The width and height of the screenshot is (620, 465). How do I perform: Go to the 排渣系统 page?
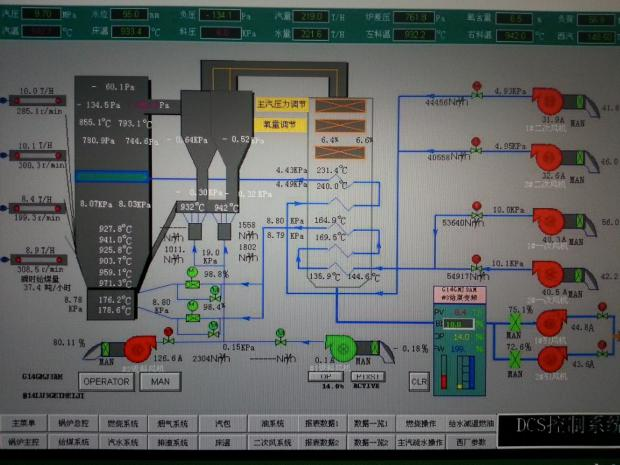[x=173, y=442]
